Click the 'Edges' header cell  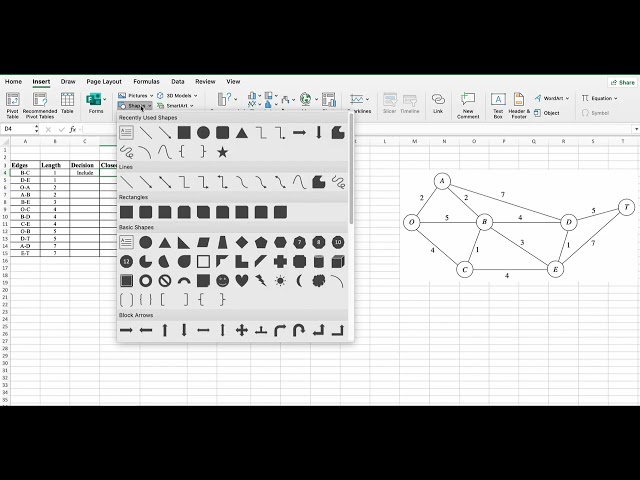(x=25, y=165)
